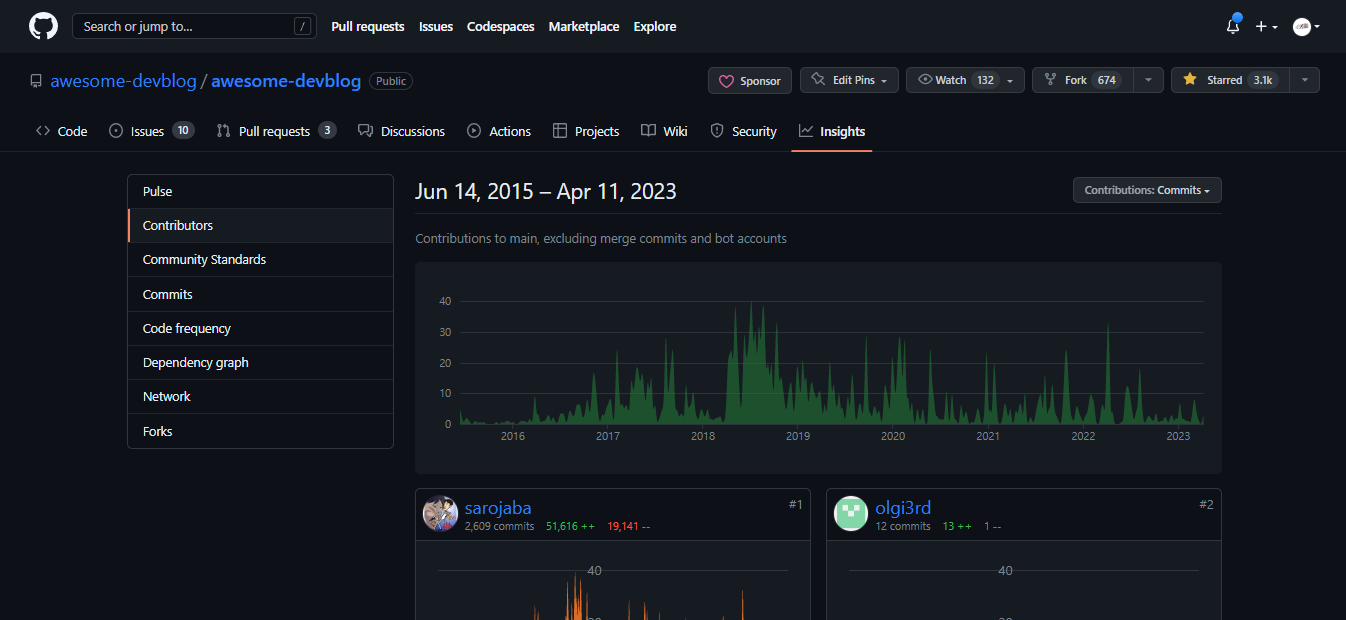Viewport: 1346px width, 620px height.
Task: Open Network in sidebar
Action: (260, 397)
